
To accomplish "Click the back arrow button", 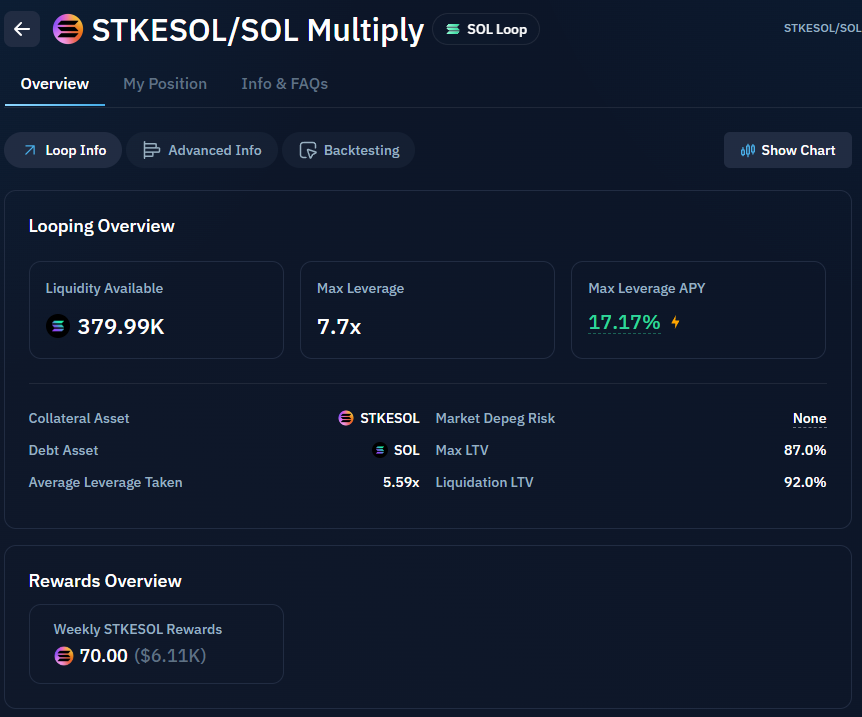I will click(x=22, y=29).
